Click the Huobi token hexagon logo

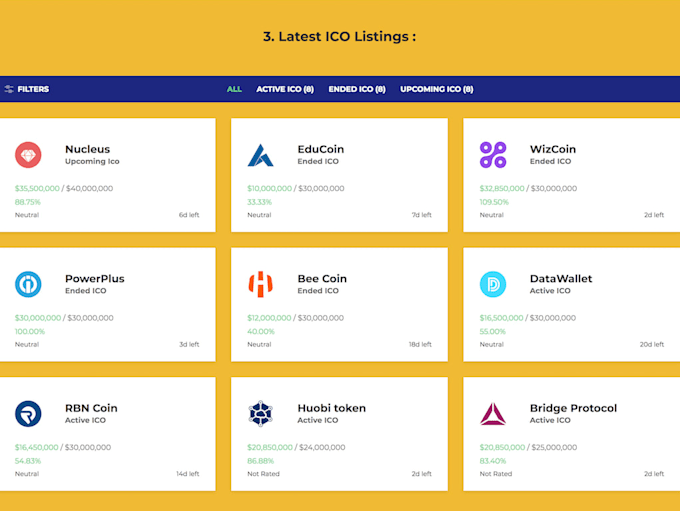261,413
